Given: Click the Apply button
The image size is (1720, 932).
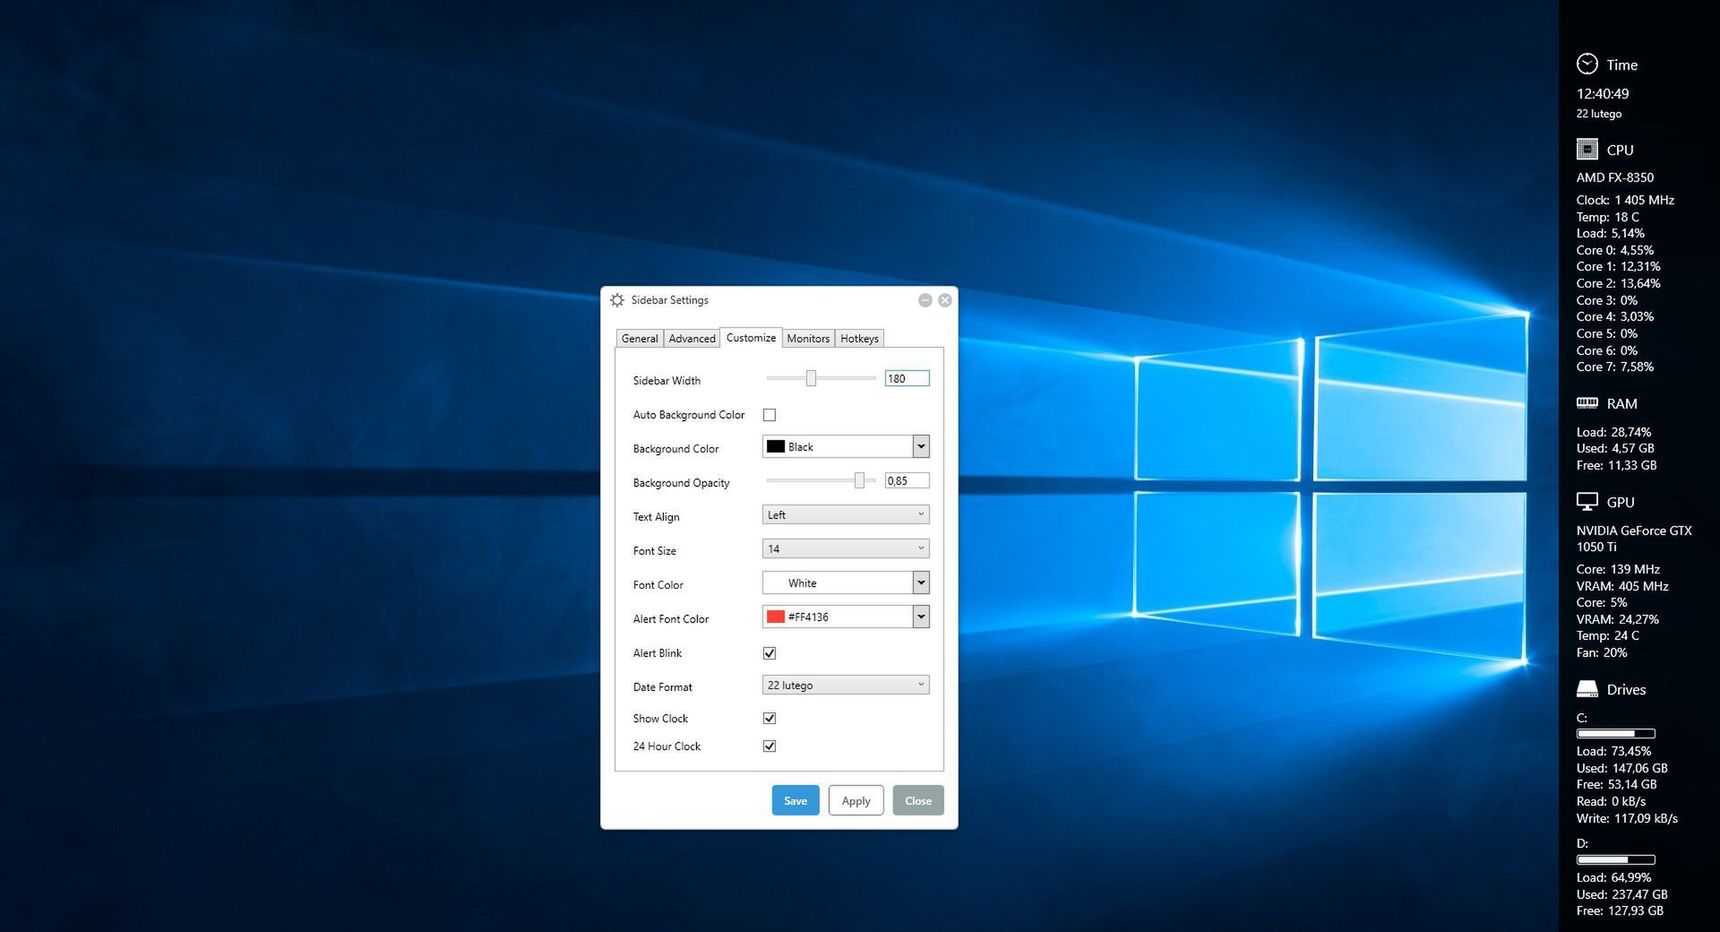Looking at the screenshot, I should [856, 800].
